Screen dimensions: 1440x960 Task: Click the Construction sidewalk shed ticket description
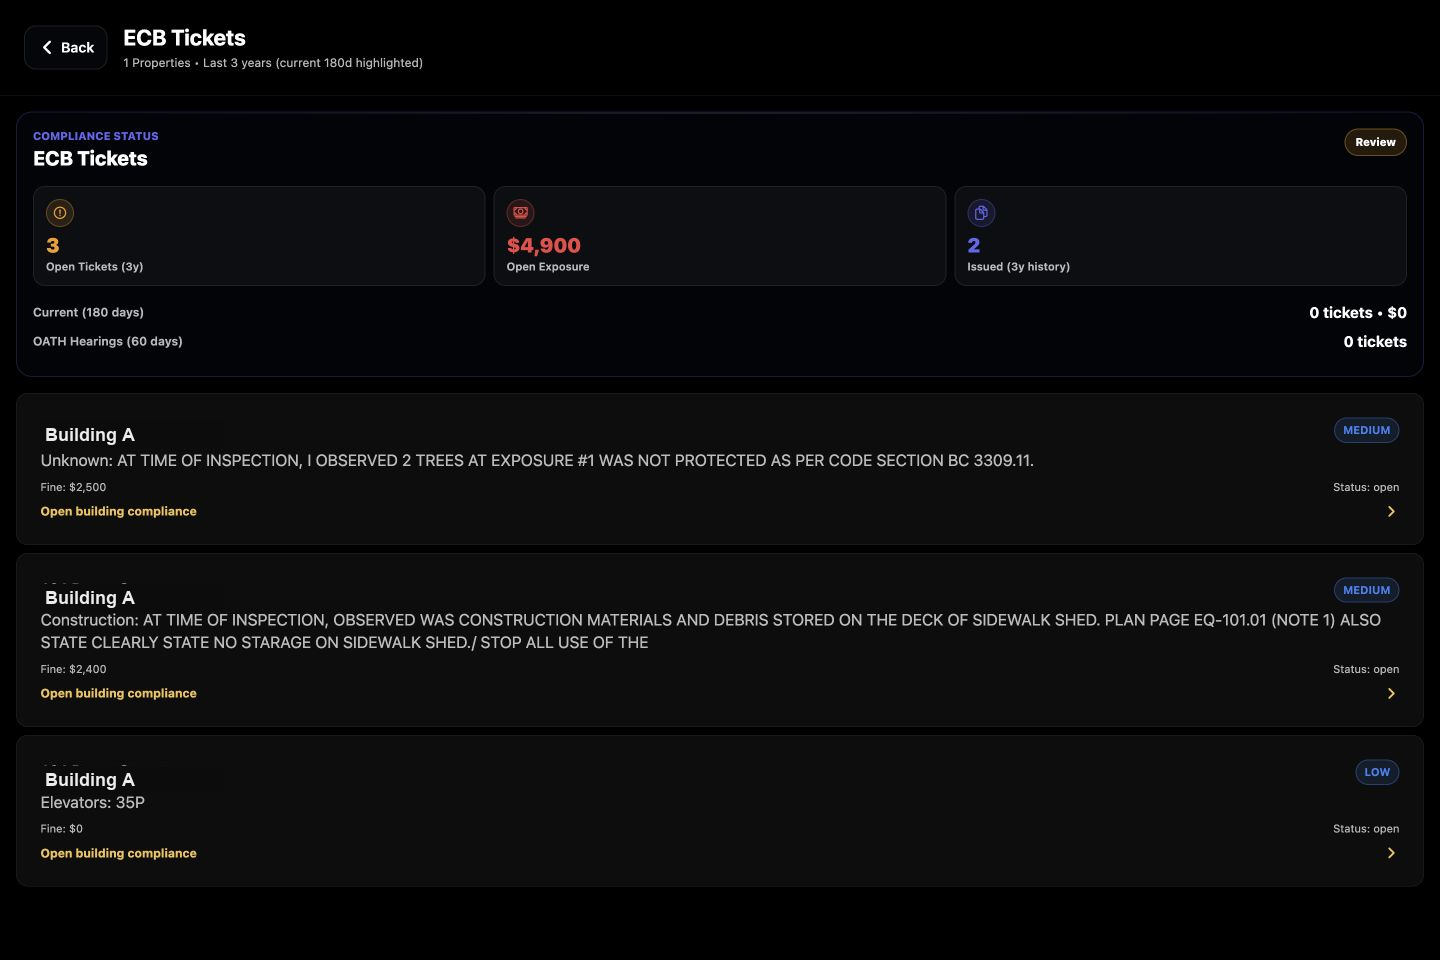tap(710, 631)
